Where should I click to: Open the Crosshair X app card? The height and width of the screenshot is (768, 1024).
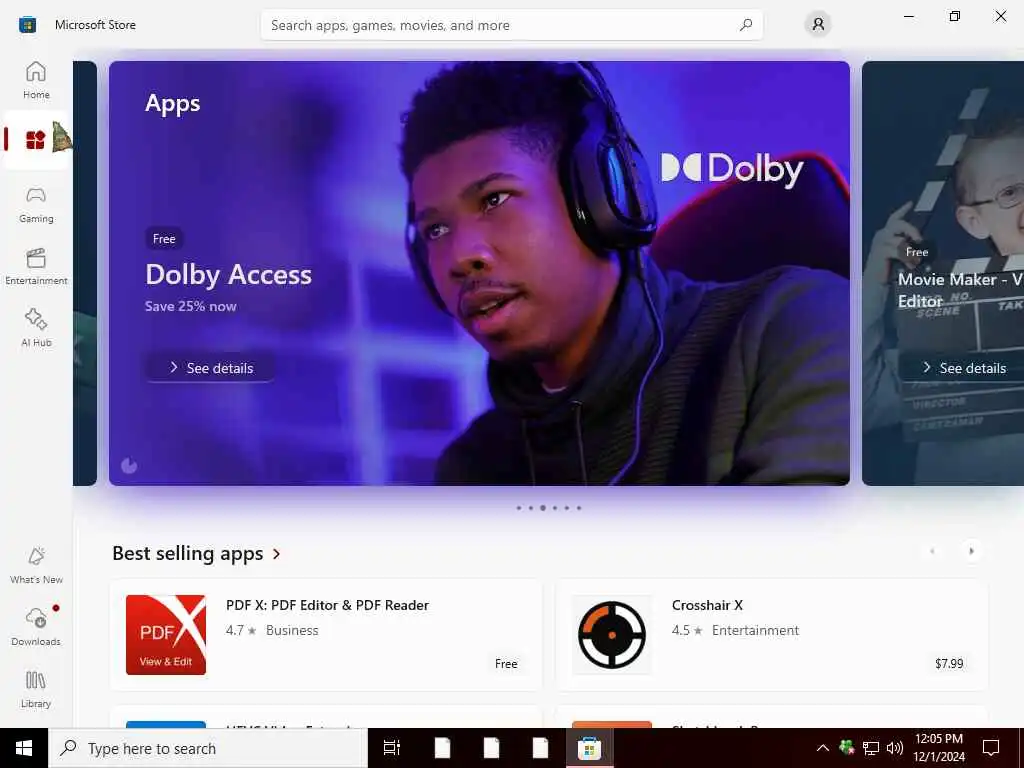pyautogui.click(x=772, y=634)
